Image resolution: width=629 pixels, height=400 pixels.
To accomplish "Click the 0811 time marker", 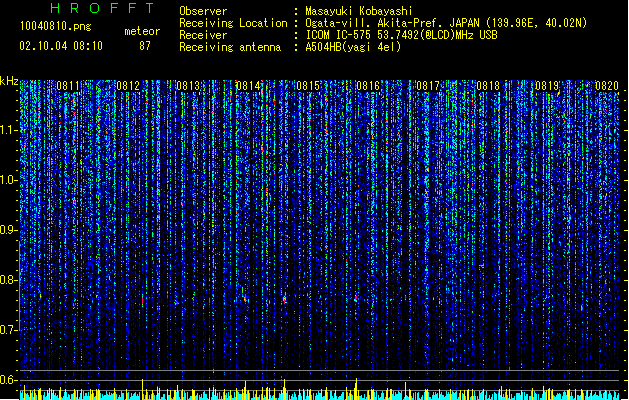I will pyautogui.click(x=68, y=86).
